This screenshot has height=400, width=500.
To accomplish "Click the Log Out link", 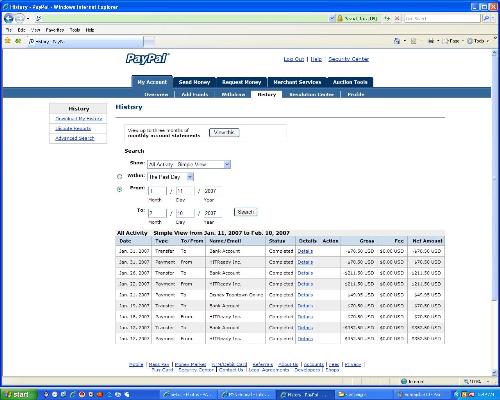I will (x=294, y=59).
